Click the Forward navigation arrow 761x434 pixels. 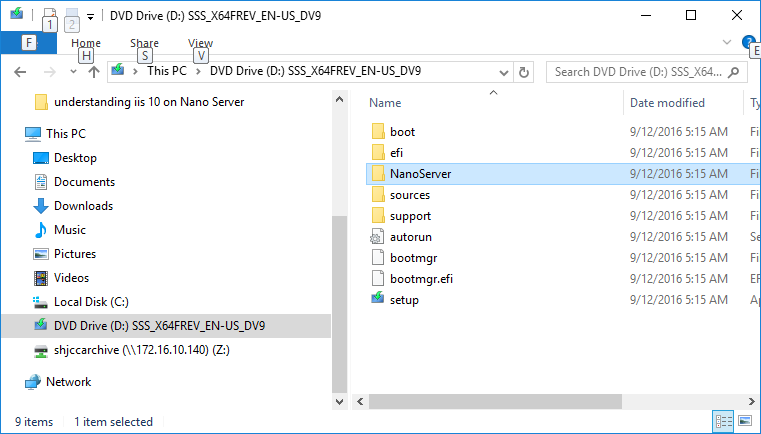[50, 72]
